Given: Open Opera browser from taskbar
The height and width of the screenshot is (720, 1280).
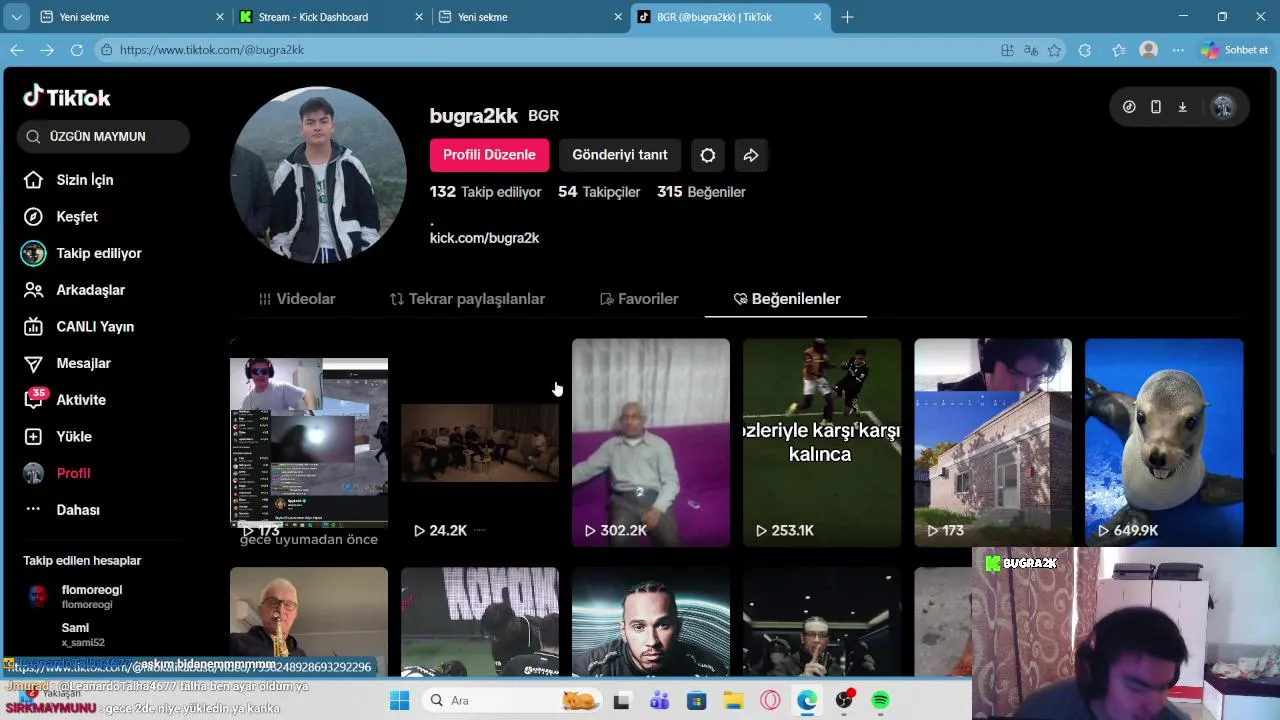Looking at the screenshot, I should pos(770,700).
